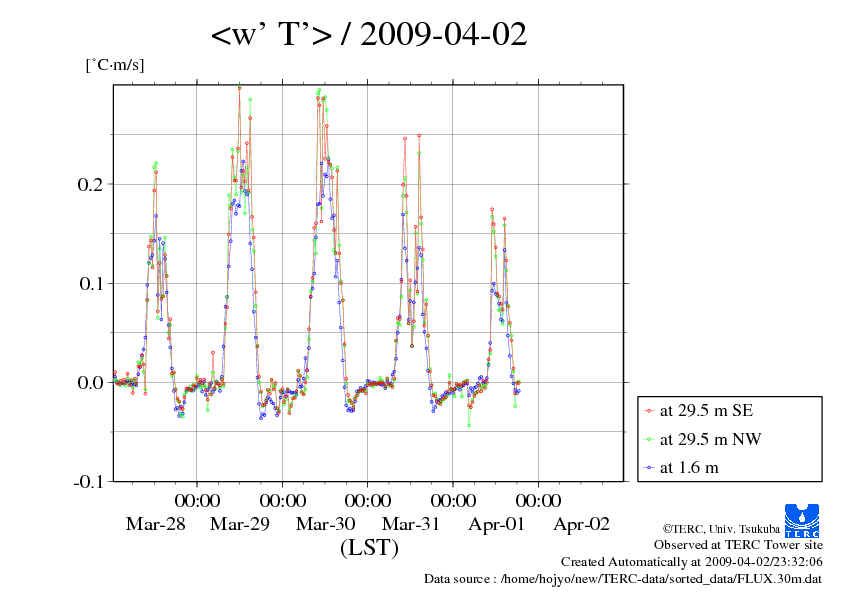Click the green legend marker for 29.5 m NW
The image size is (842, 595).
click(649, 439)
